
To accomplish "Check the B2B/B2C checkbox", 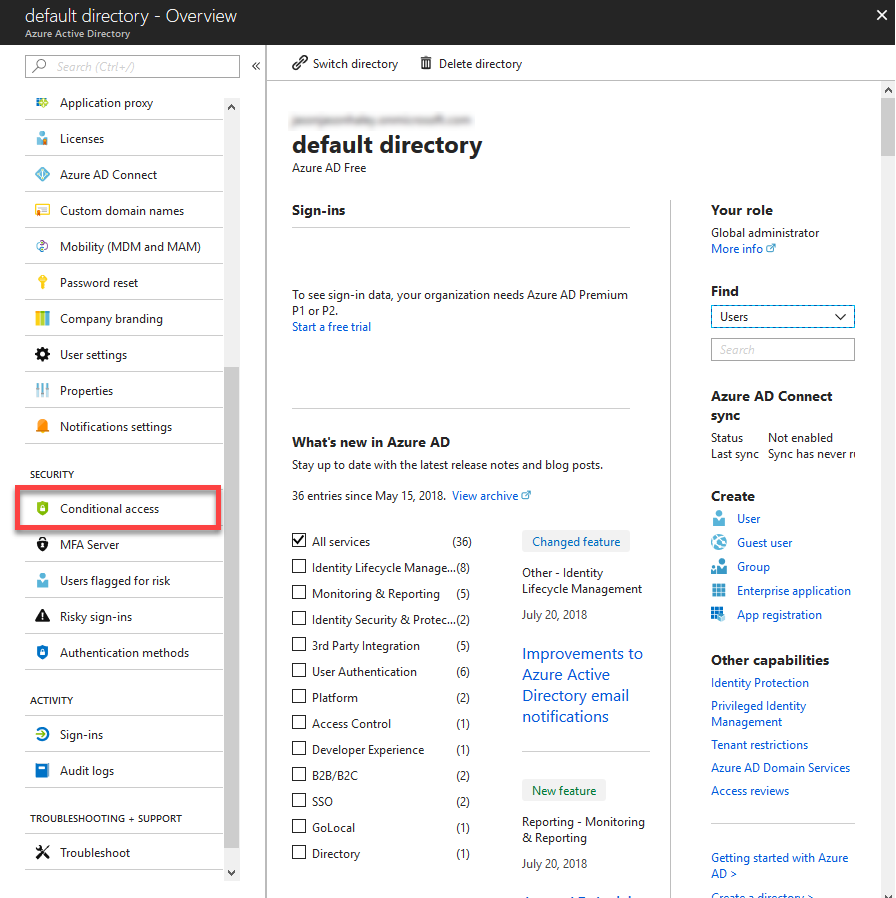I will point(298,774).
